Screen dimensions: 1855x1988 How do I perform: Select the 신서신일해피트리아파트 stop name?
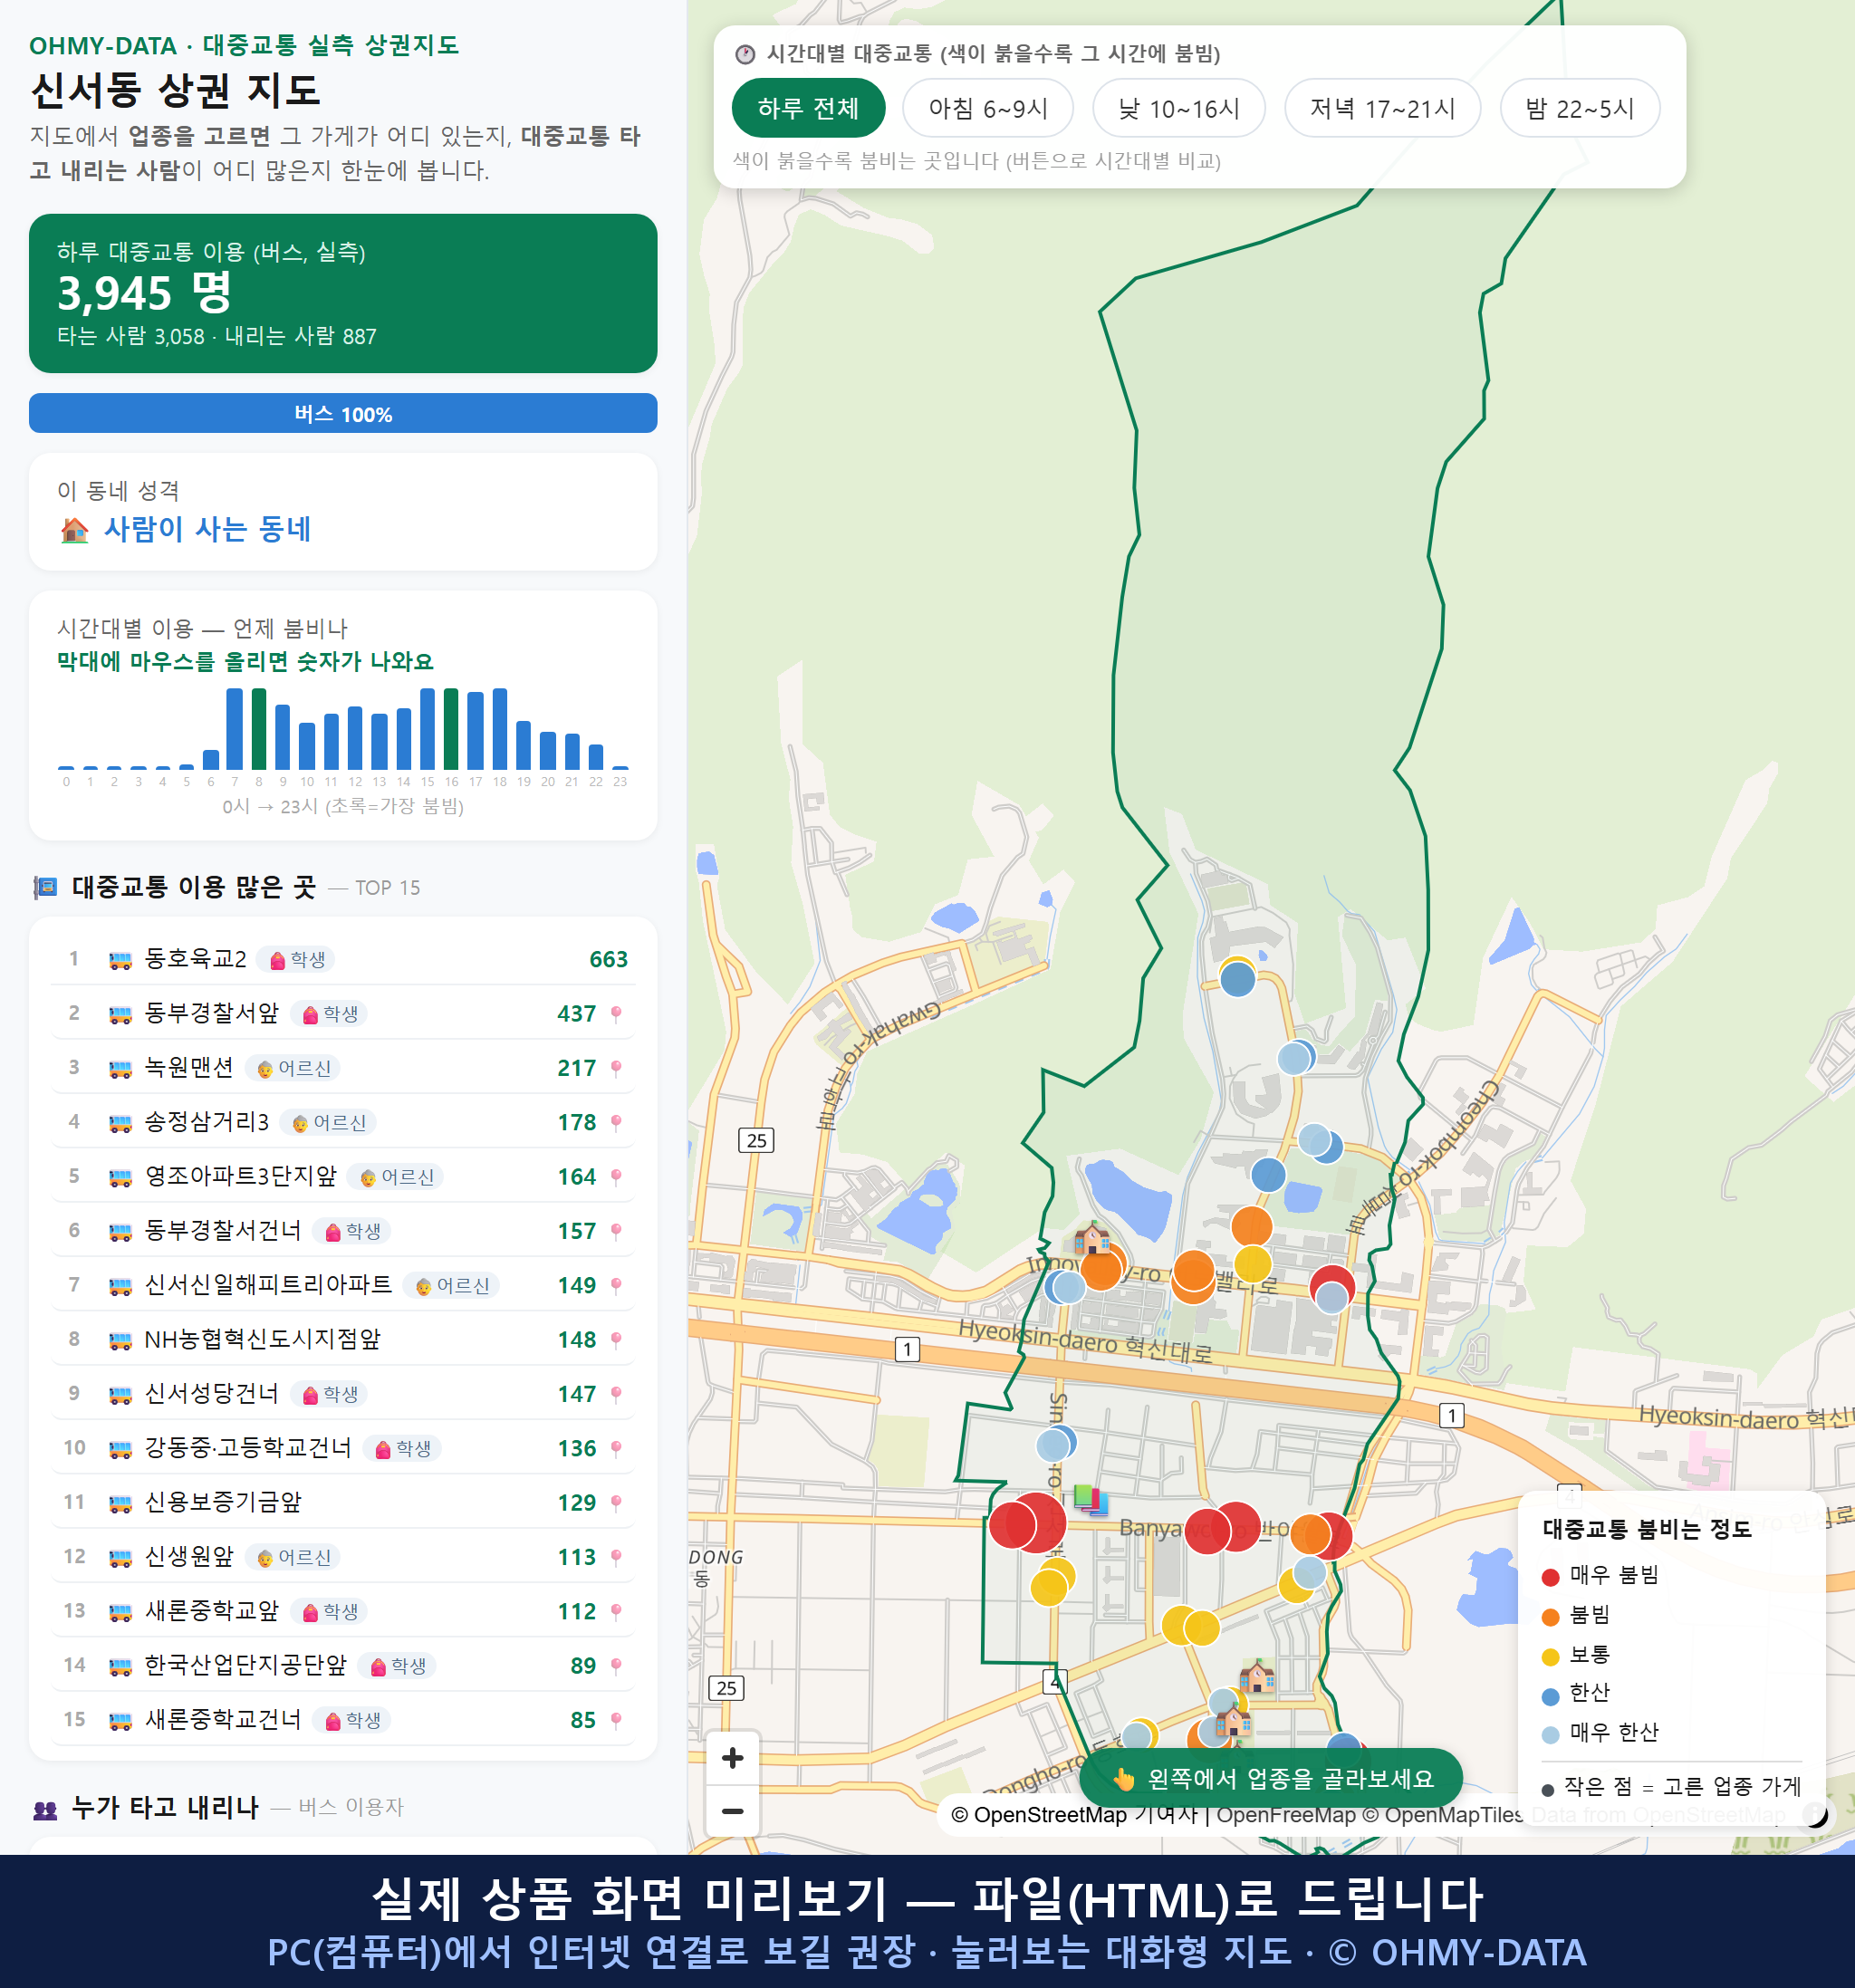(x=268, y=1285)
